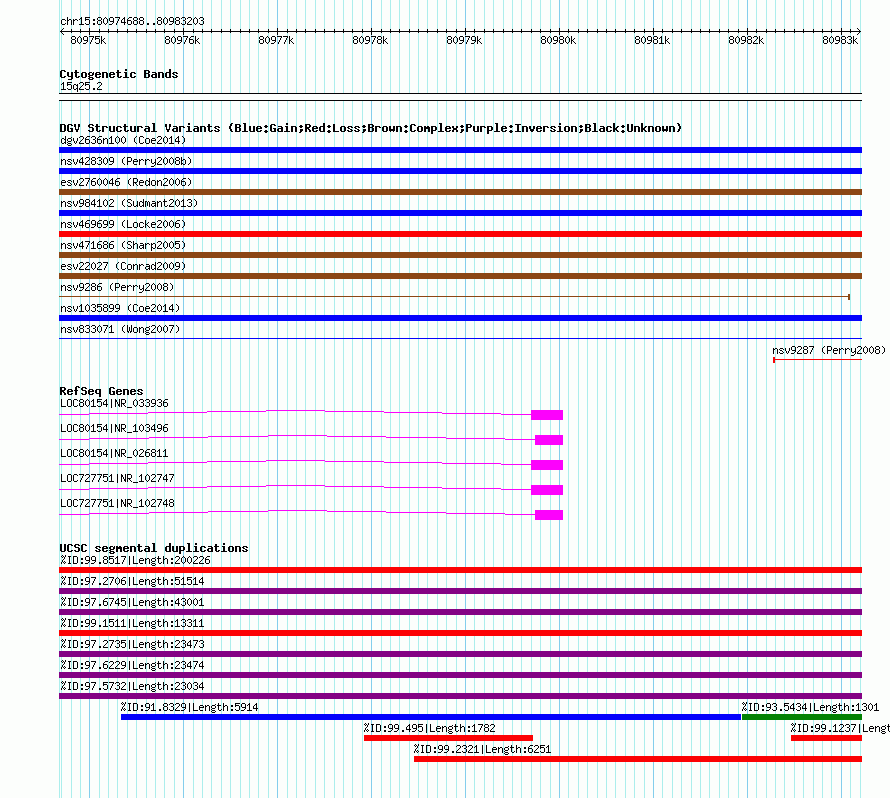Viewport: 890px width, 798px height.
Task: Click the LOC80154|NR_026811 exon block
Action: click(x=547, y=465)
